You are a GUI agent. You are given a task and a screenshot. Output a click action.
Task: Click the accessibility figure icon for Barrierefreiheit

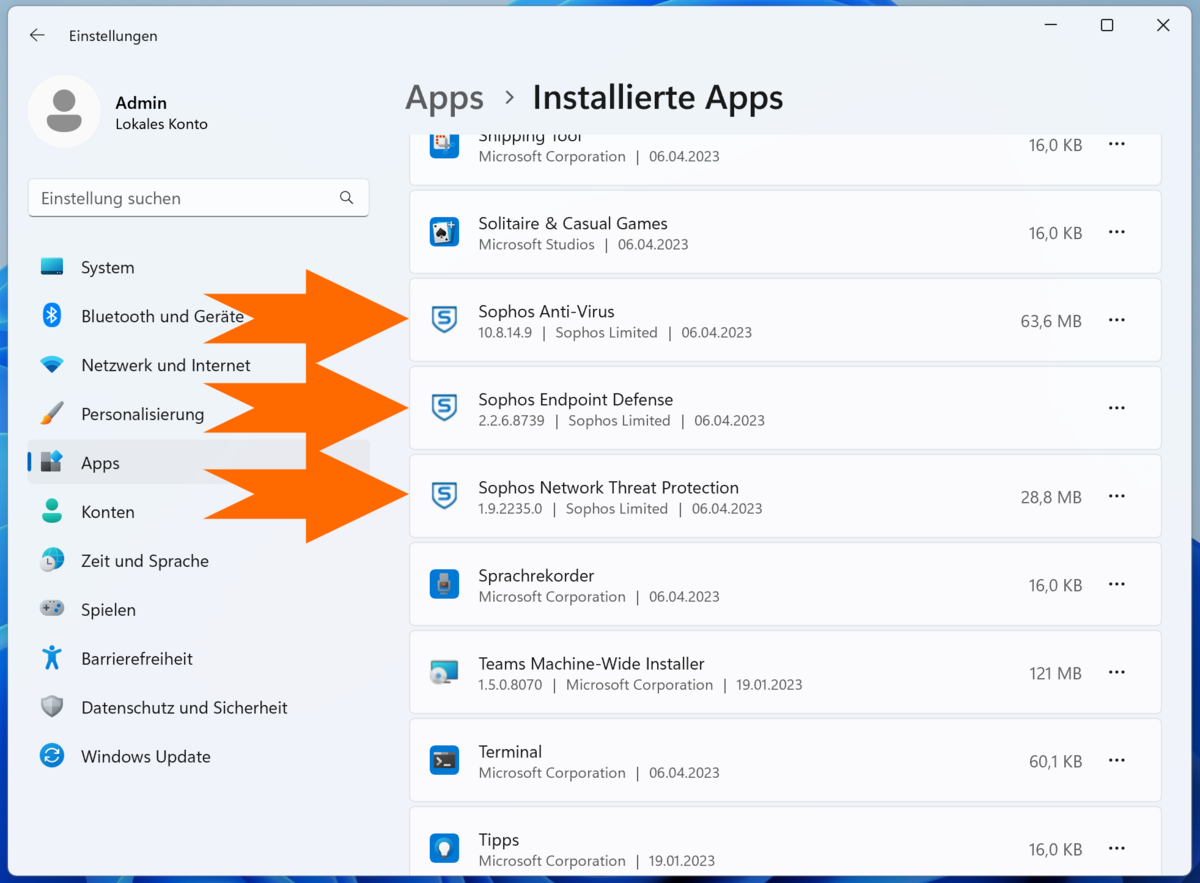(52, 658)
